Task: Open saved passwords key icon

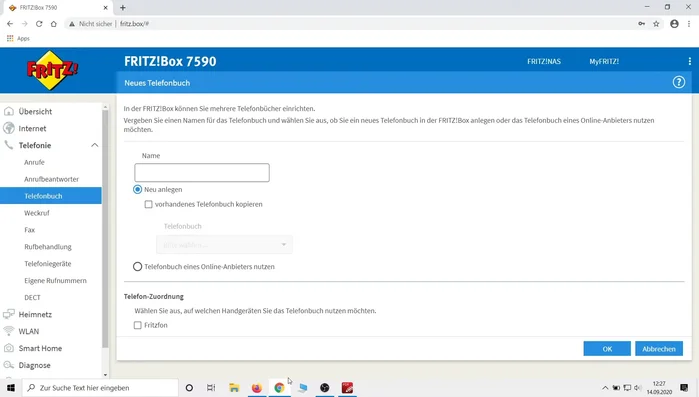Action: [641, 24]
